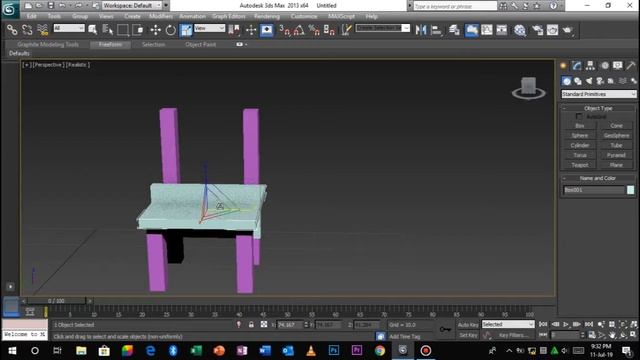Open the selection filter 'All' dropdown
The width and height of the screenshot is (640, 360).
point(69,28)
